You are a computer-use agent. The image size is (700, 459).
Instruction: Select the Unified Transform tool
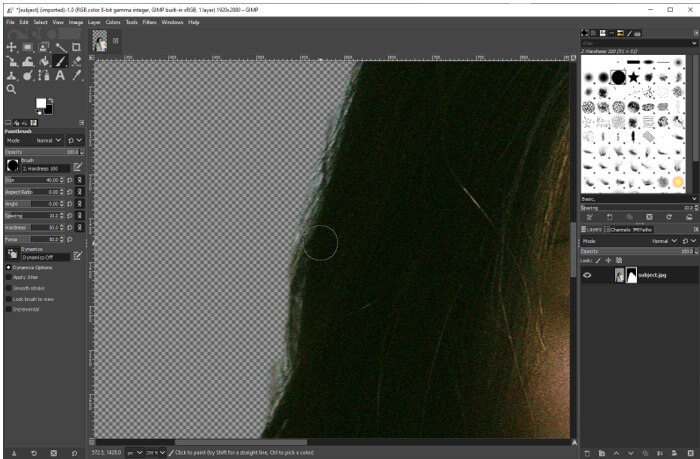click(11, 61)
